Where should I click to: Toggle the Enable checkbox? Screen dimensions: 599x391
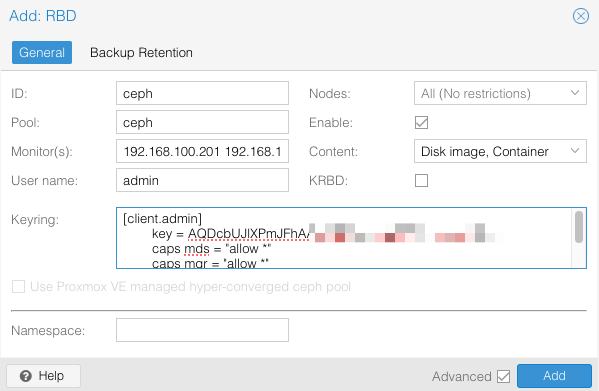pyautogui.click(x=421, y=123)
